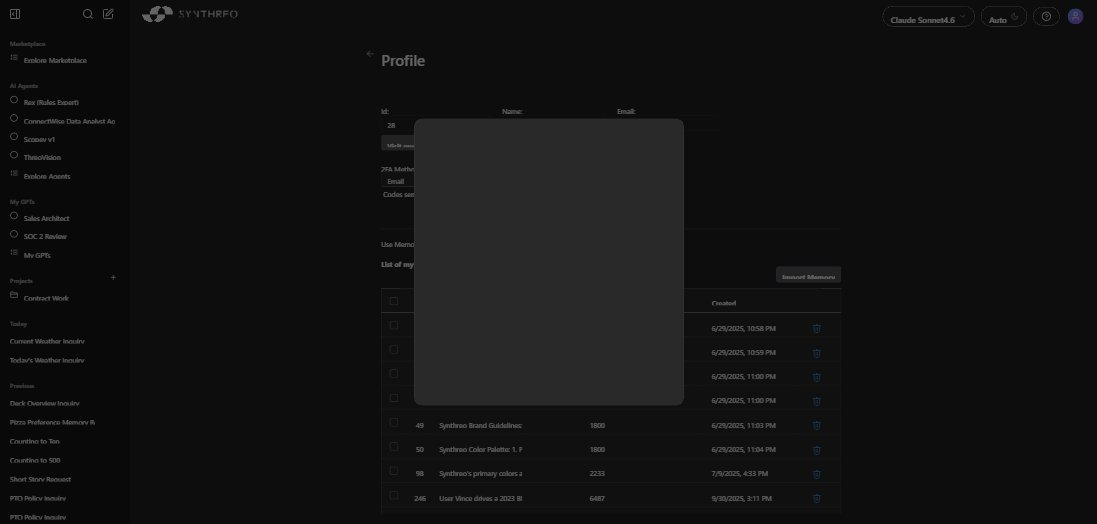Click the Id field showing 28
This screenshot has height=524, width=1097.
pos(399,125)
